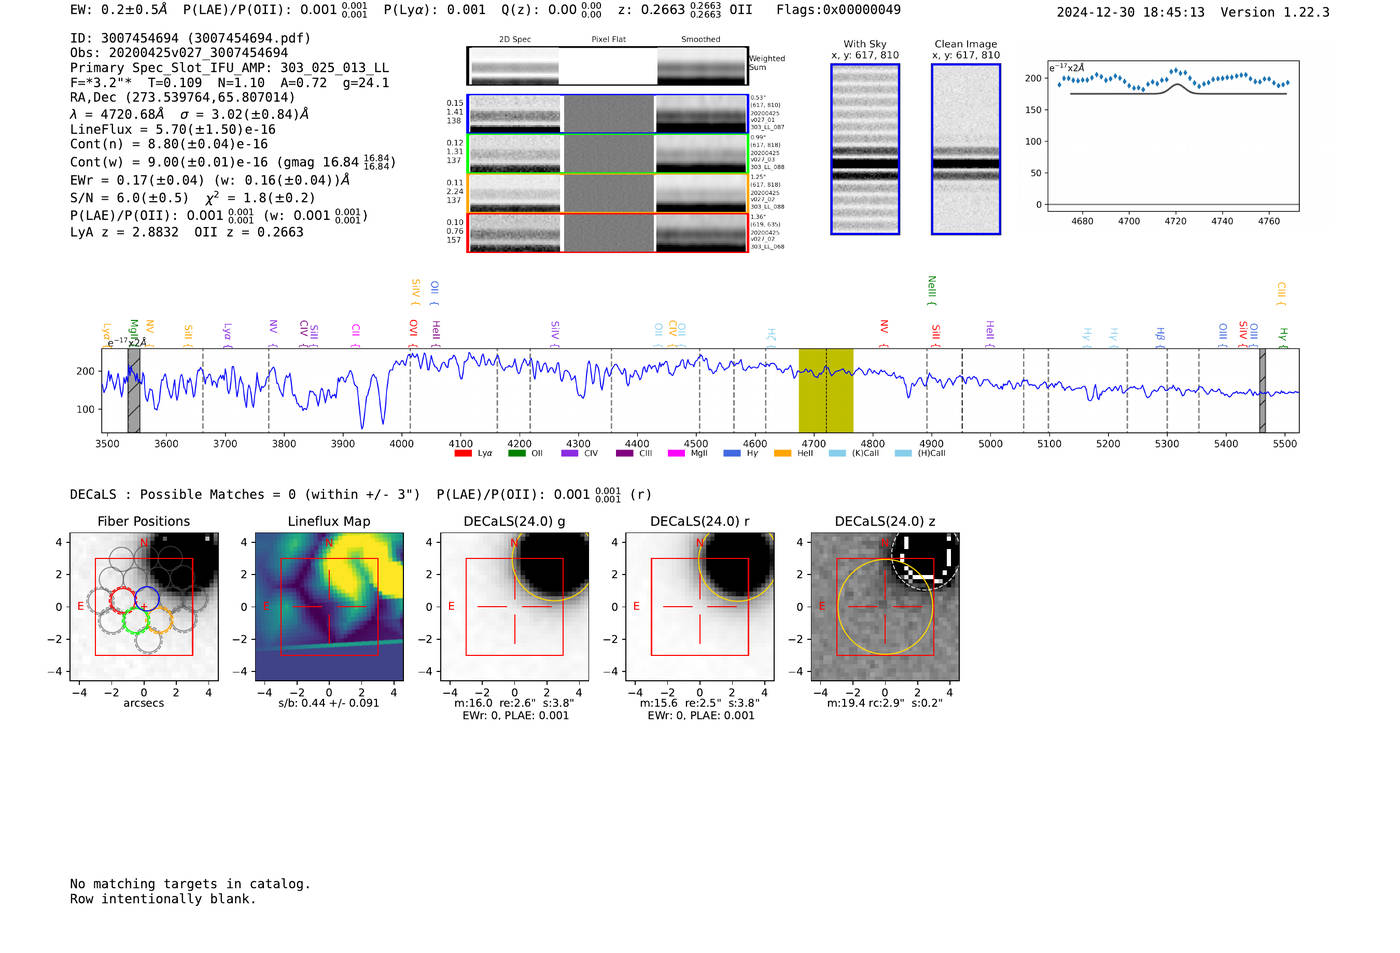
Task: Click the 2D Spec column header
Action: click(515, 40)
